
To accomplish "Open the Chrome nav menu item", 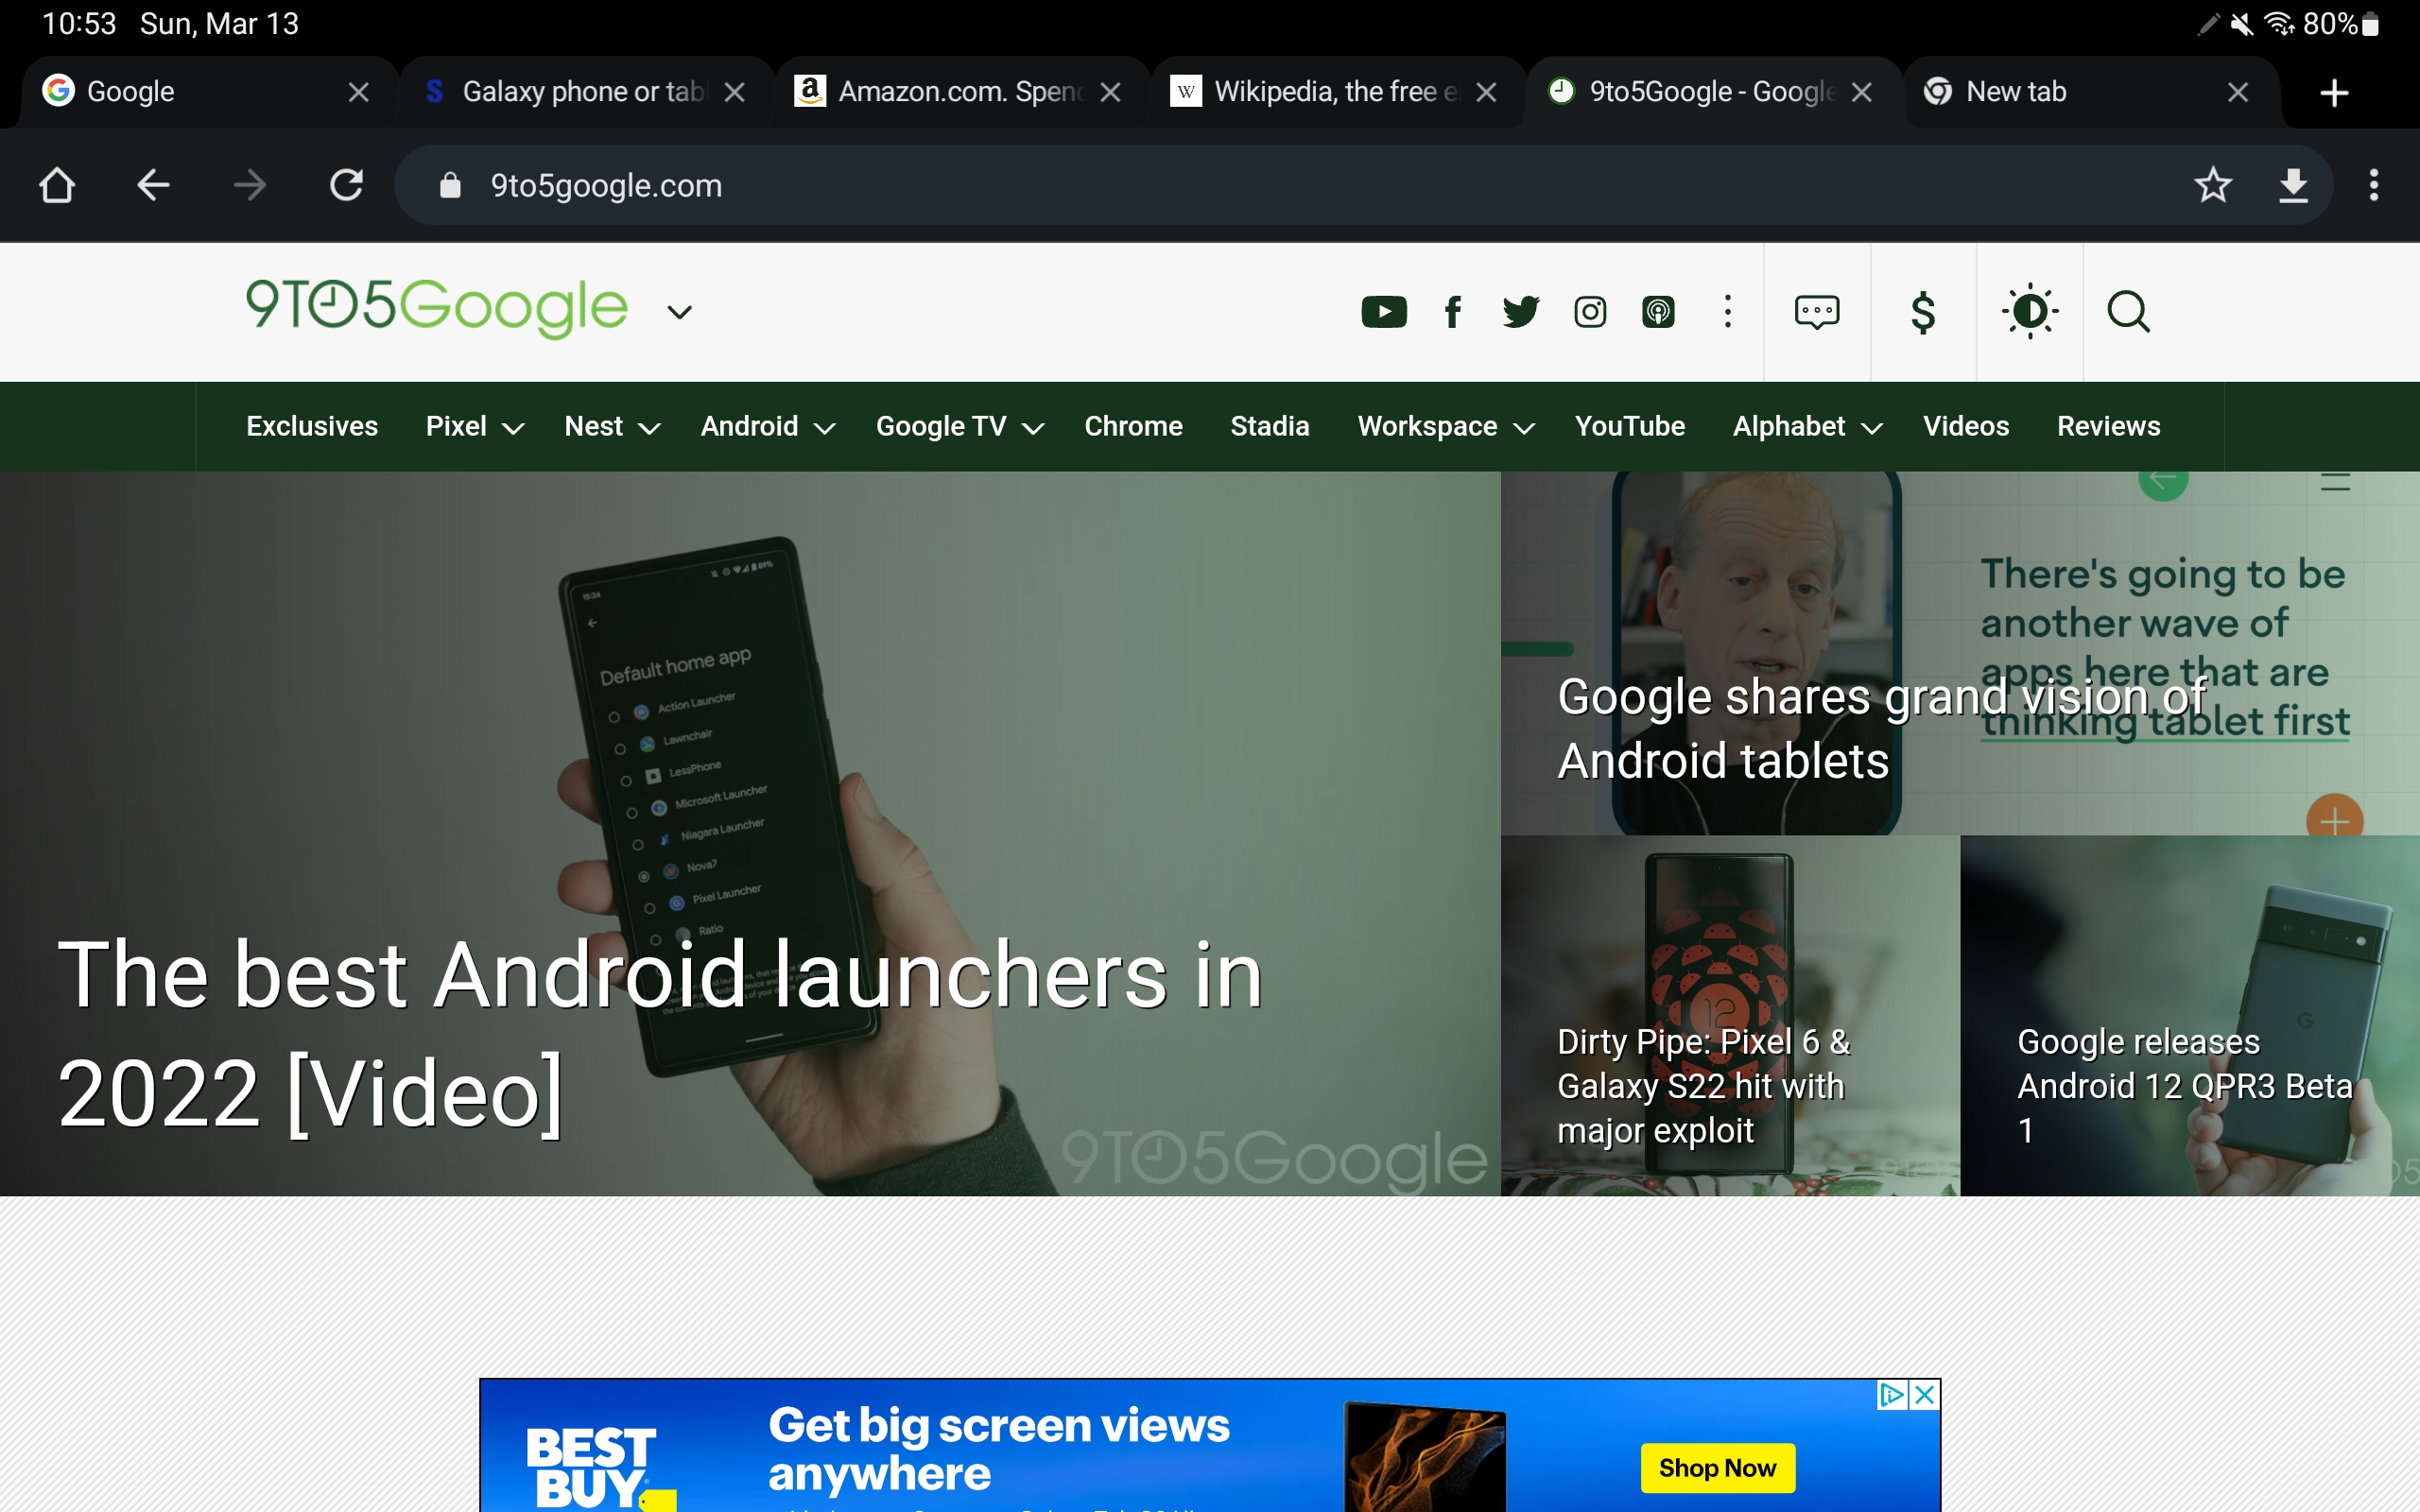I will point(1133,427).
